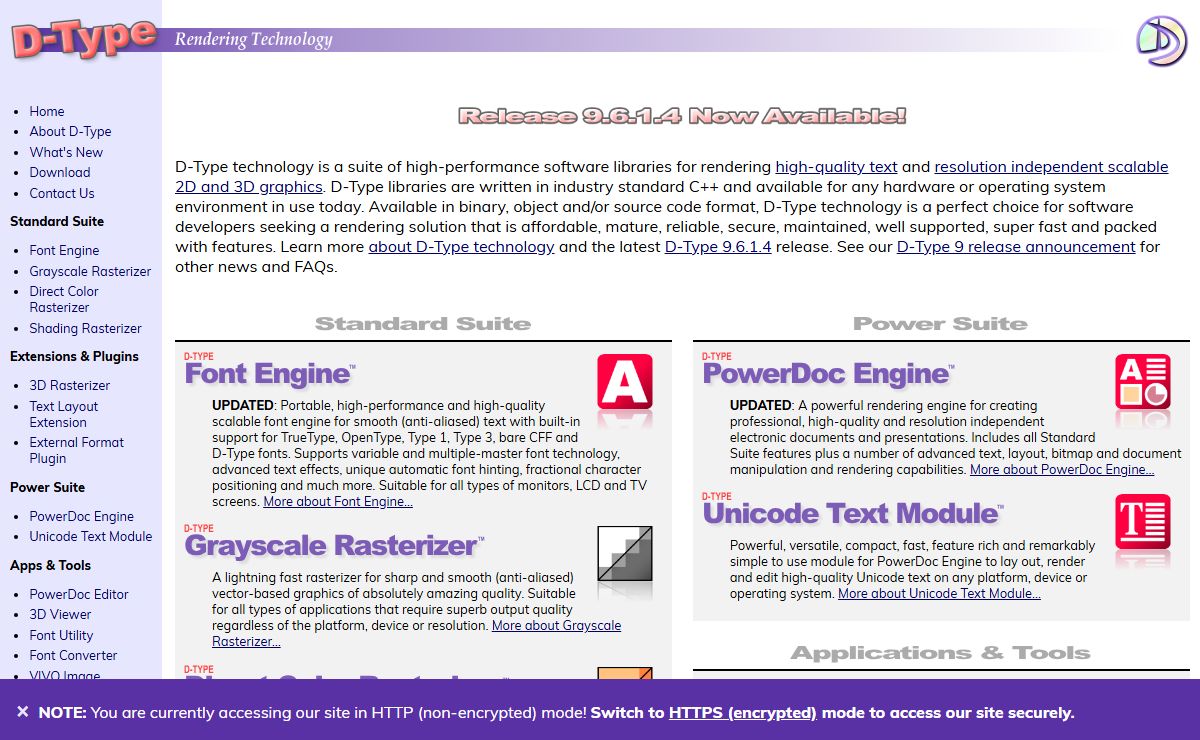Select Font Engine in sidebar
This screenshot has height=740, width=1200.
[64, 250]
